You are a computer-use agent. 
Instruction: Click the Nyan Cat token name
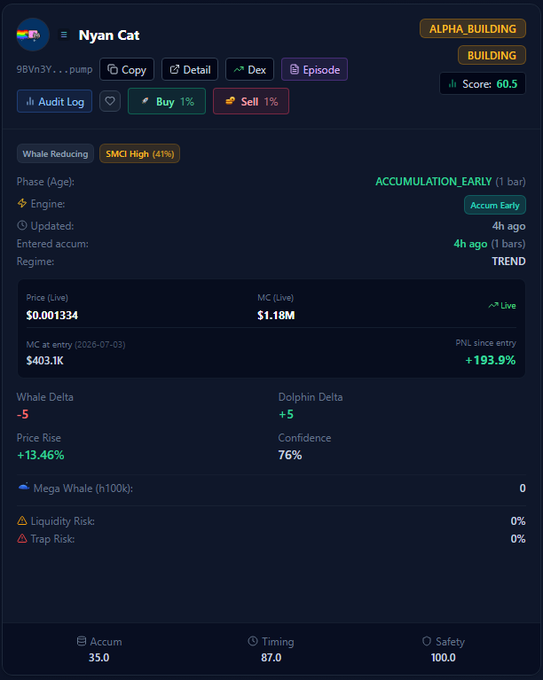click(x=109, y=35)
